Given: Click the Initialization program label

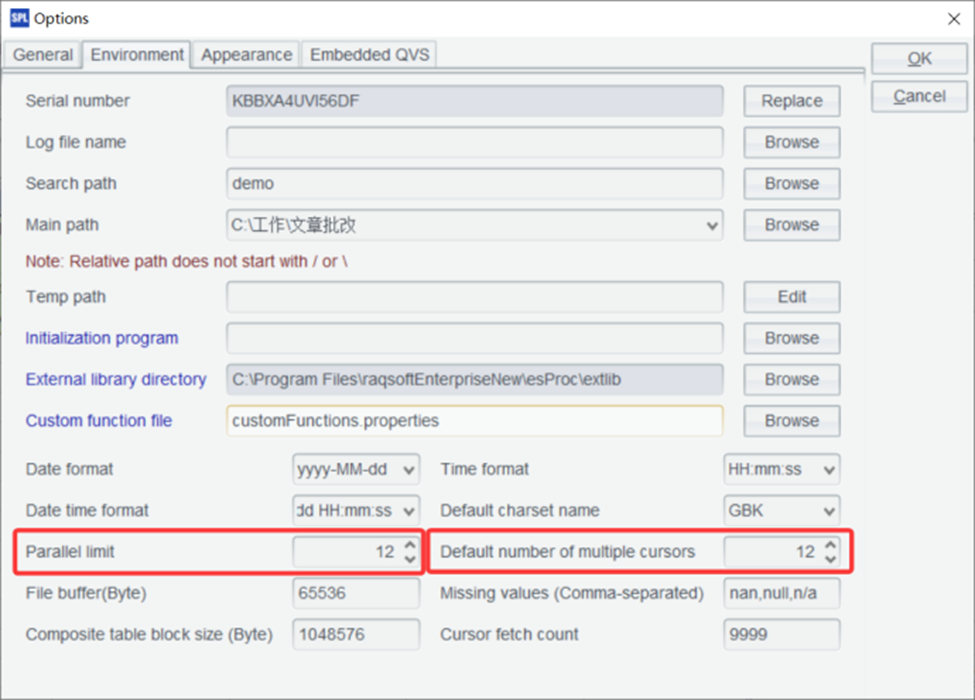Looking at the screenshot, I should [x=101, y=338].
